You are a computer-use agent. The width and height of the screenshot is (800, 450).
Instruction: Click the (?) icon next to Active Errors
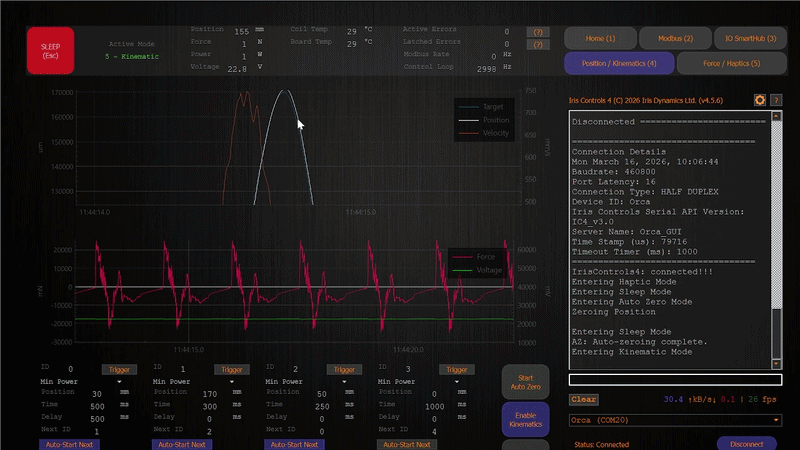tap(539, 32)
